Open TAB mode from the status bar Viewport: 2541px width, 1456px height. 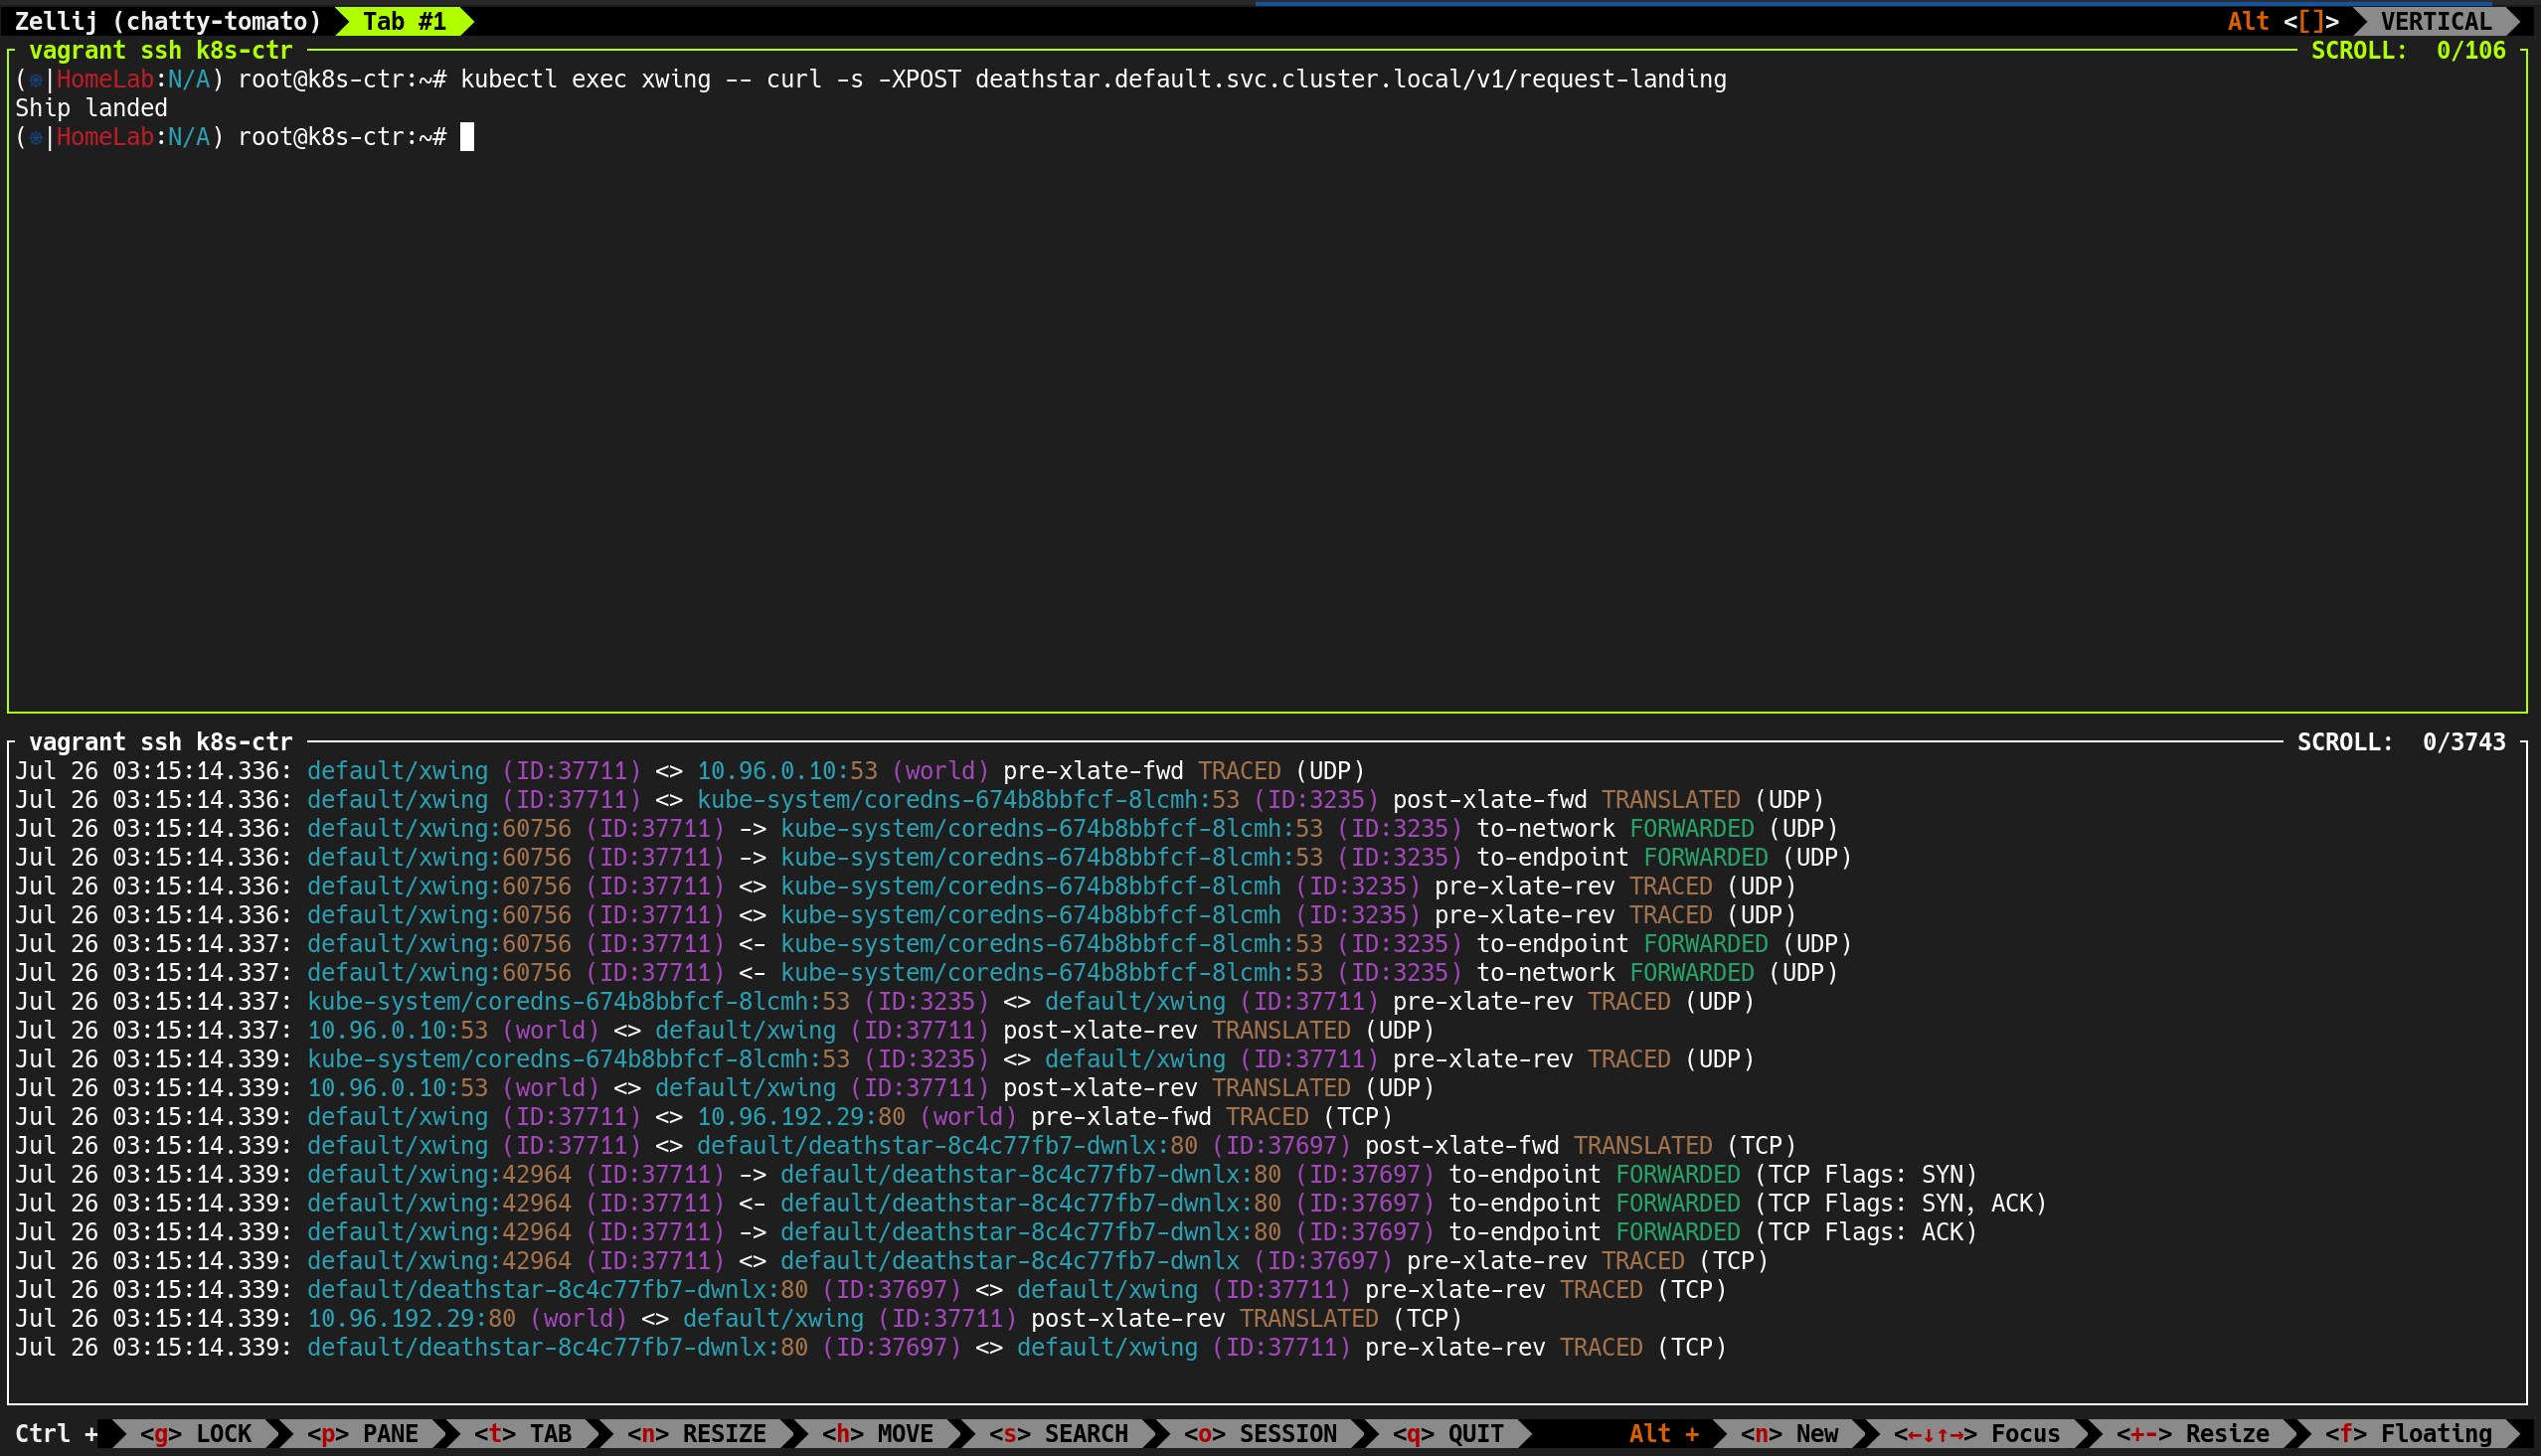coord(522,1433)
